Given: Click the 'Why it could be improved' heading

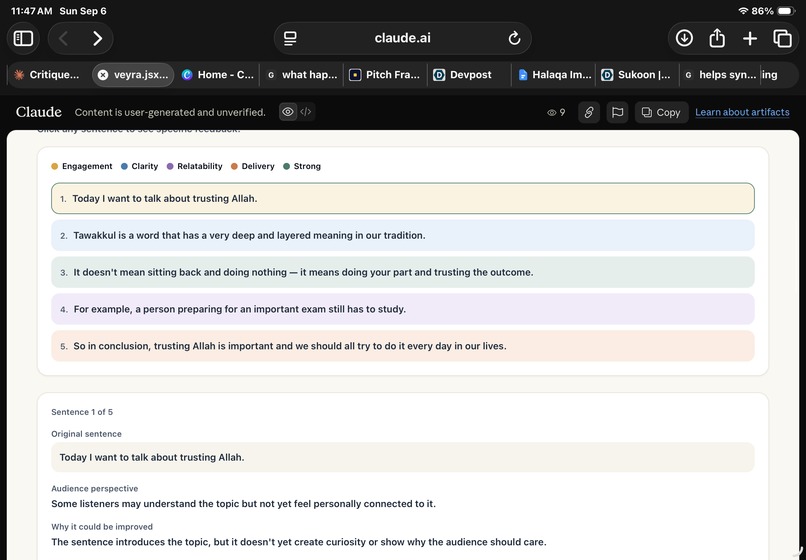Looking at the screenshot, I should coord(102,527).
